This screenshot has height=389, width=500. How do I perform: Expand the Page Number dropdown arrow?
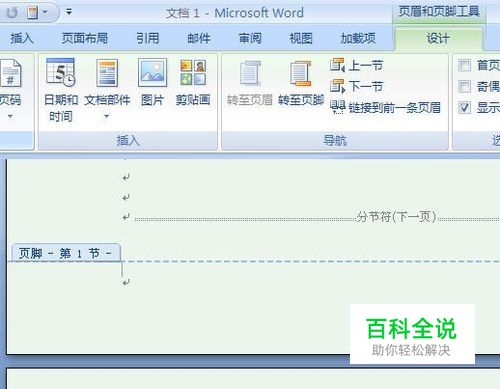[10, 116]
